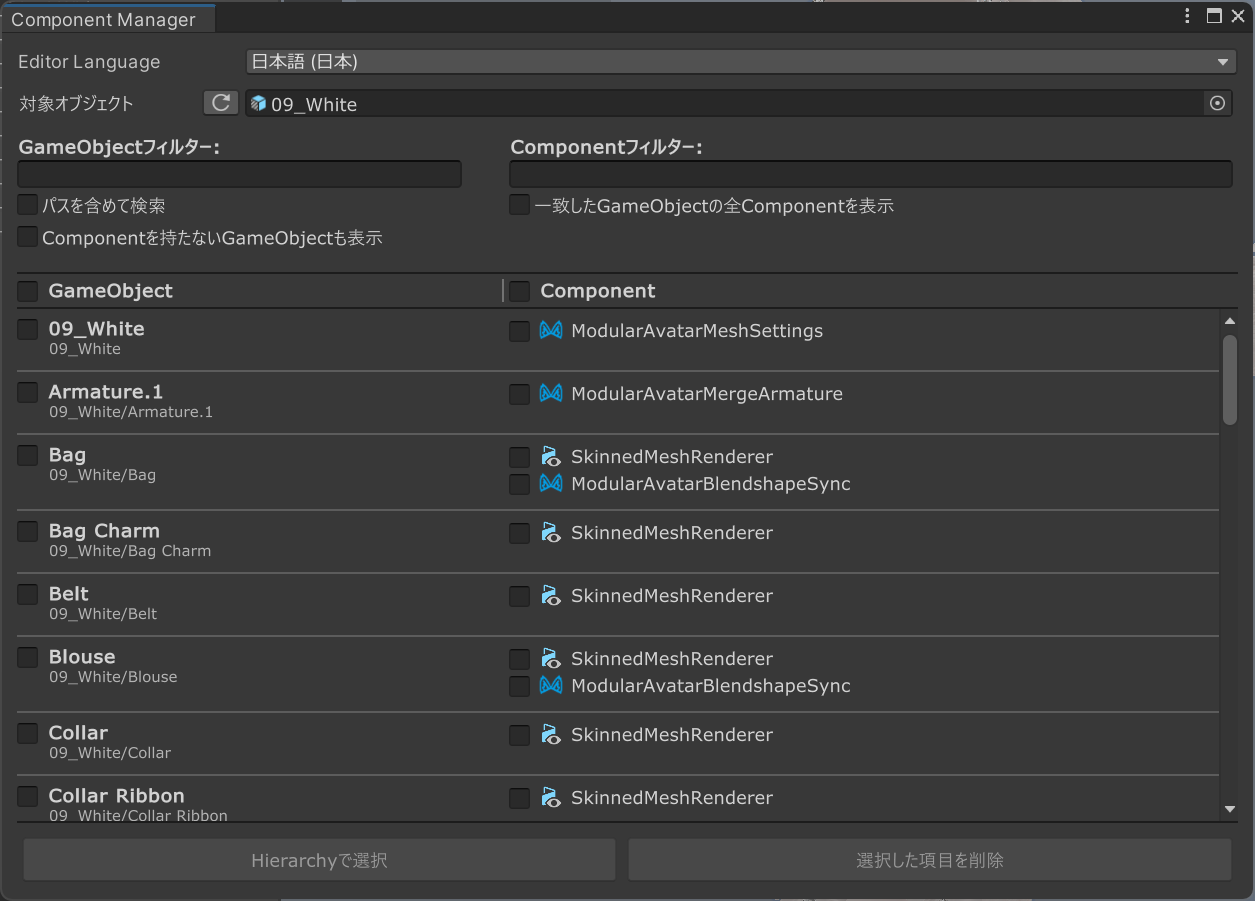Check Bag Charm's SkinnedMeshRenderer checkbox

(519, 533)
